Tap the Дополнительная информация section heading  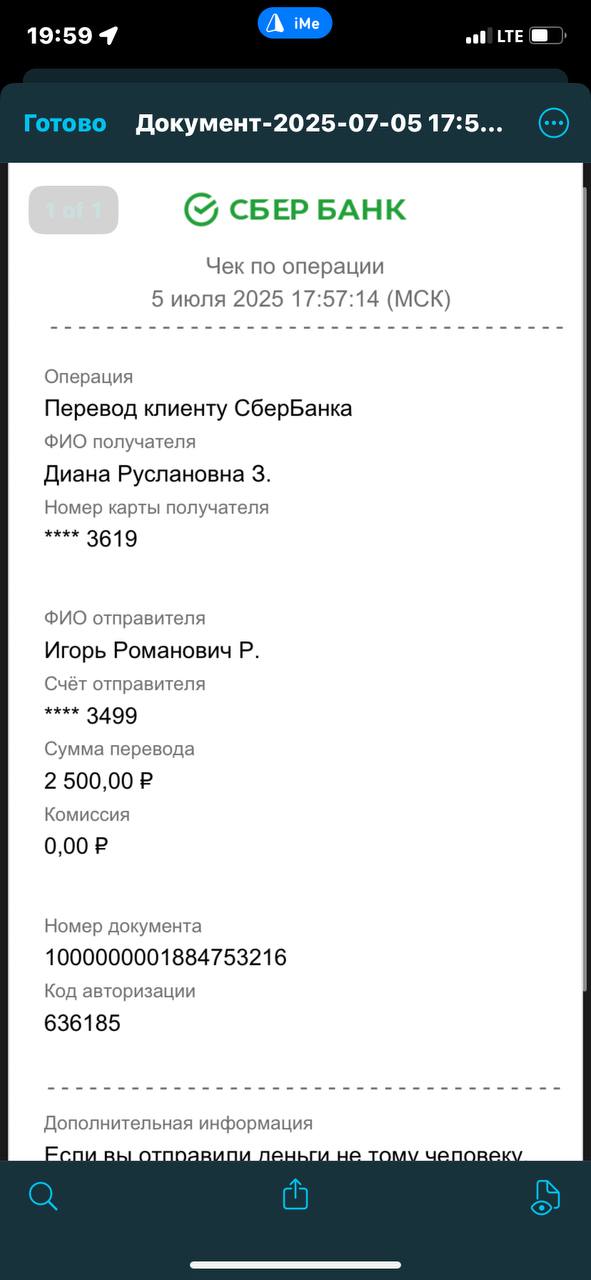(x=178, y=1123)
